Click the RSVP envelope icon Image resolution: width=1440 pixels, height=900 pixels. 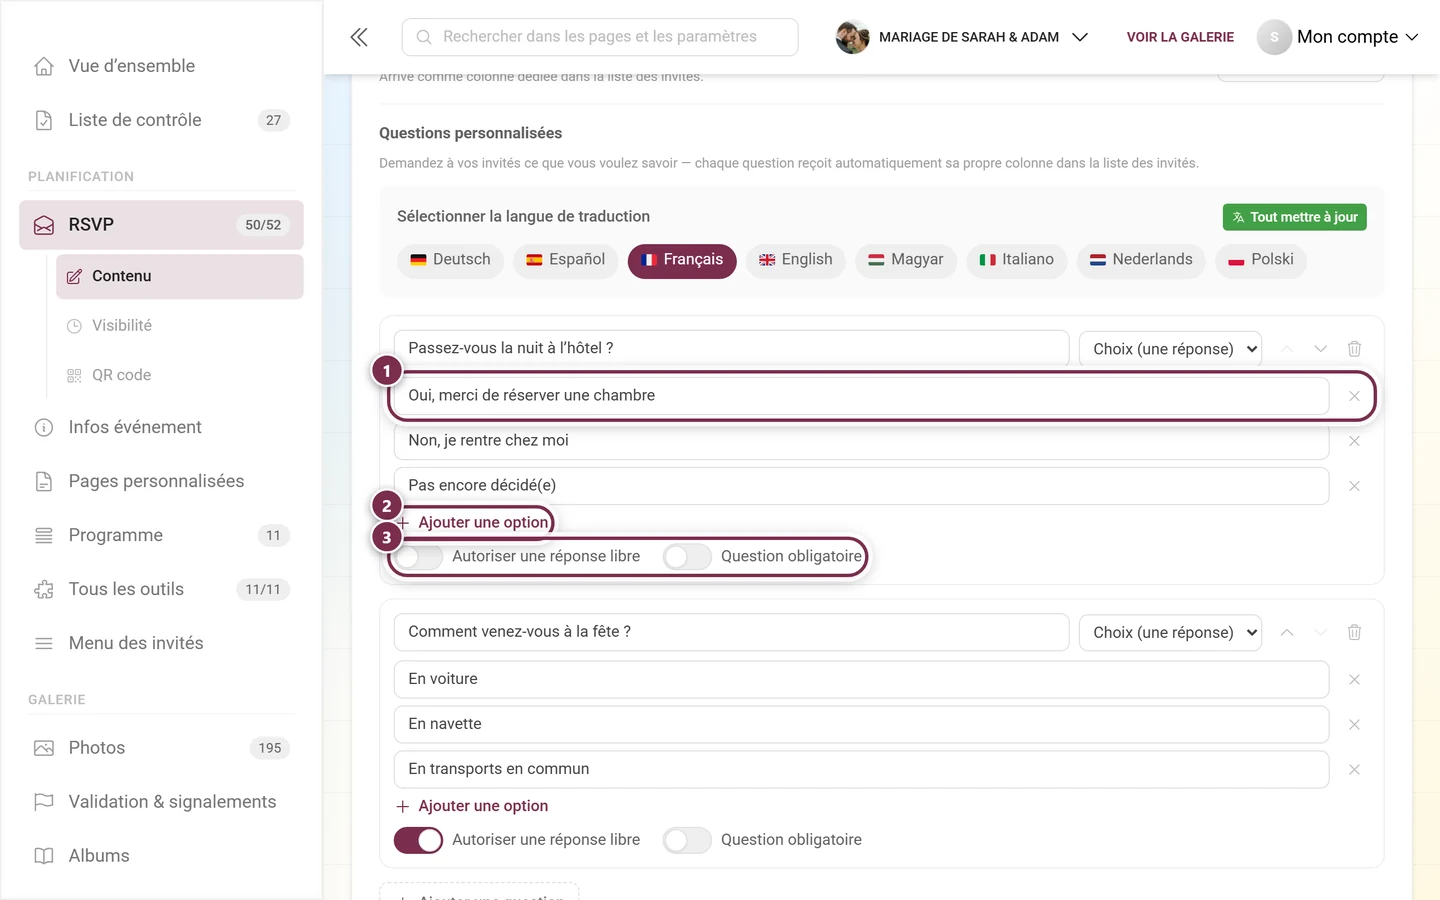(x=44, y=225)
